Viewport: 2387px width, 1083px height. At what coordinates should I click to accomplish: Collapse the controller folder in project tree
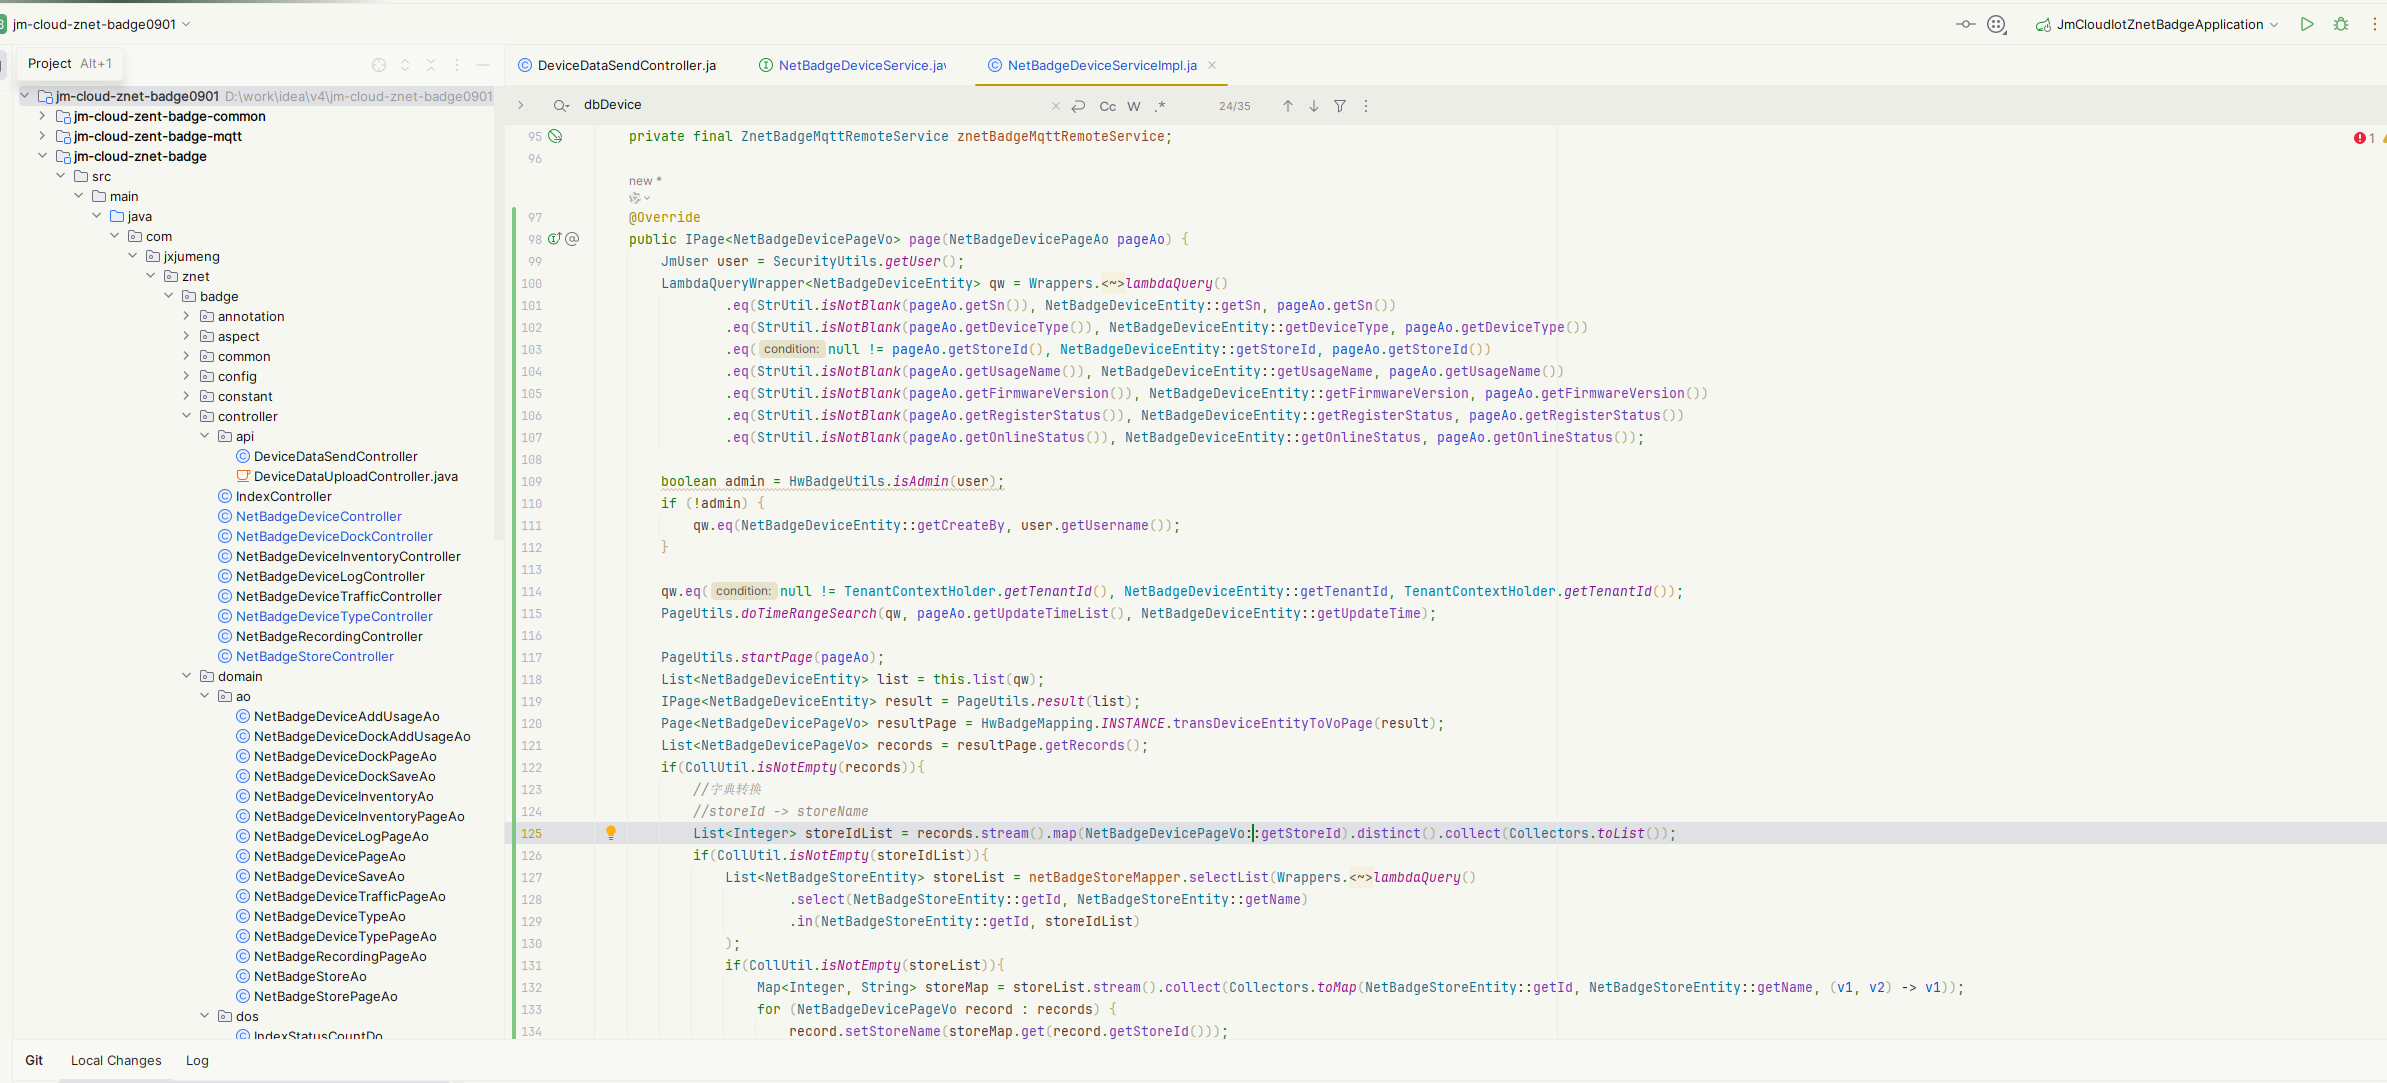(186, 416)
